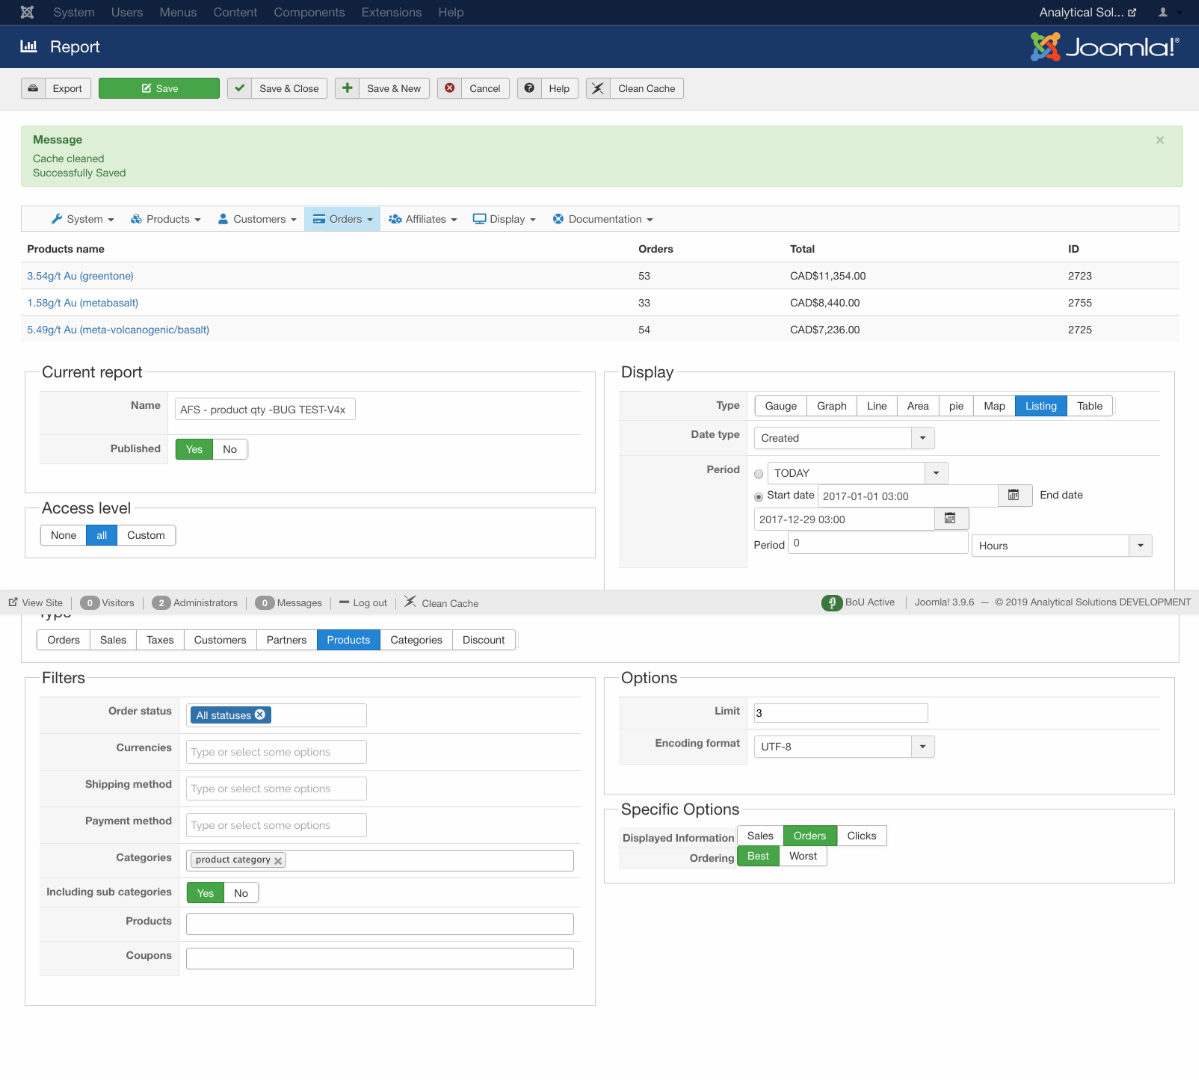Open the End date calendar picker

[x=950, y=519]
